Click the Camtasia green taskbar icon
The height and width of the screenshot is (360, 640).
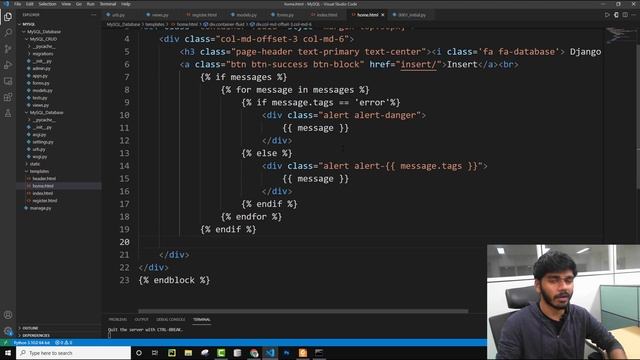[x=221, y=353]
